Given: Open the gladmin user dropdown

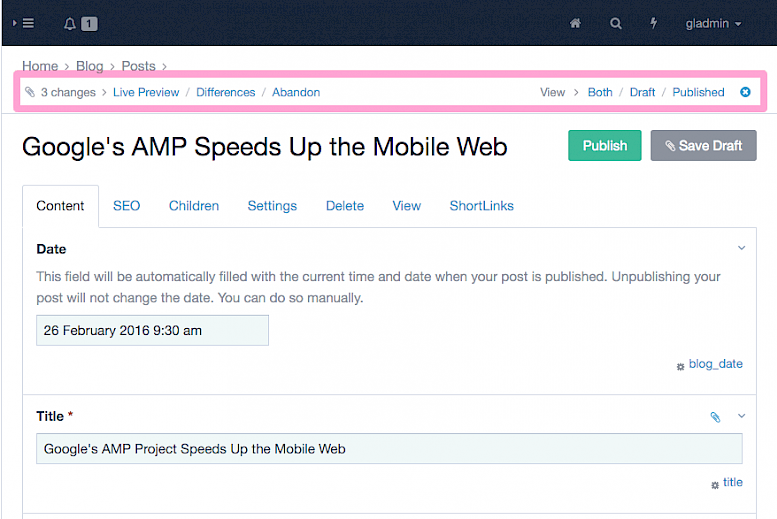Looking at the screenshot, I should [713, 23].
